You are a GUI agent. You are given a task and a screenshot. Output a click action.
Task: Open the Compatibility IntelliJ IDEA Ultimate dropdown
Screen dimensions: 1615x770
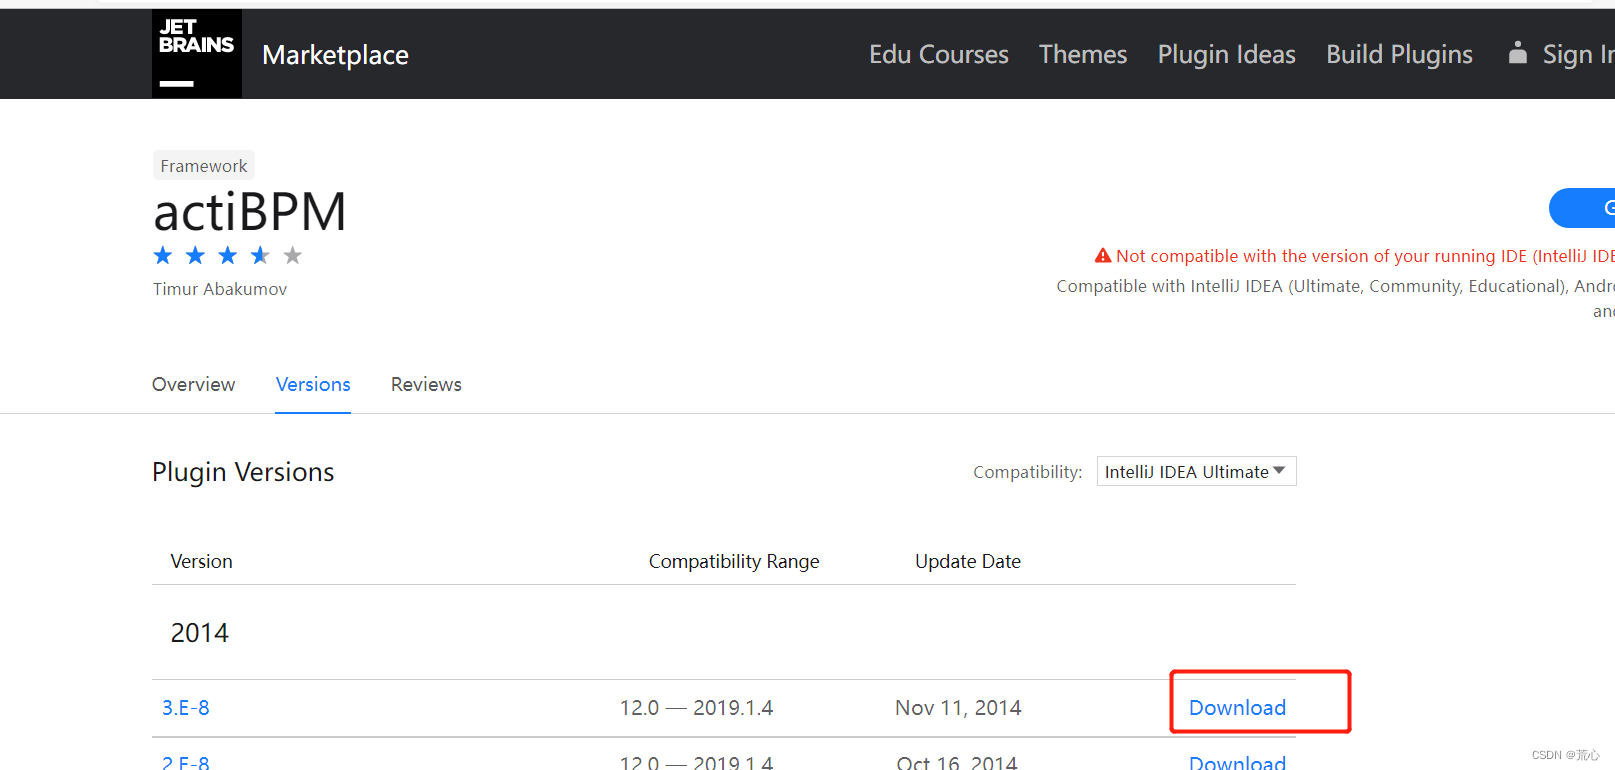[1196, 471]
